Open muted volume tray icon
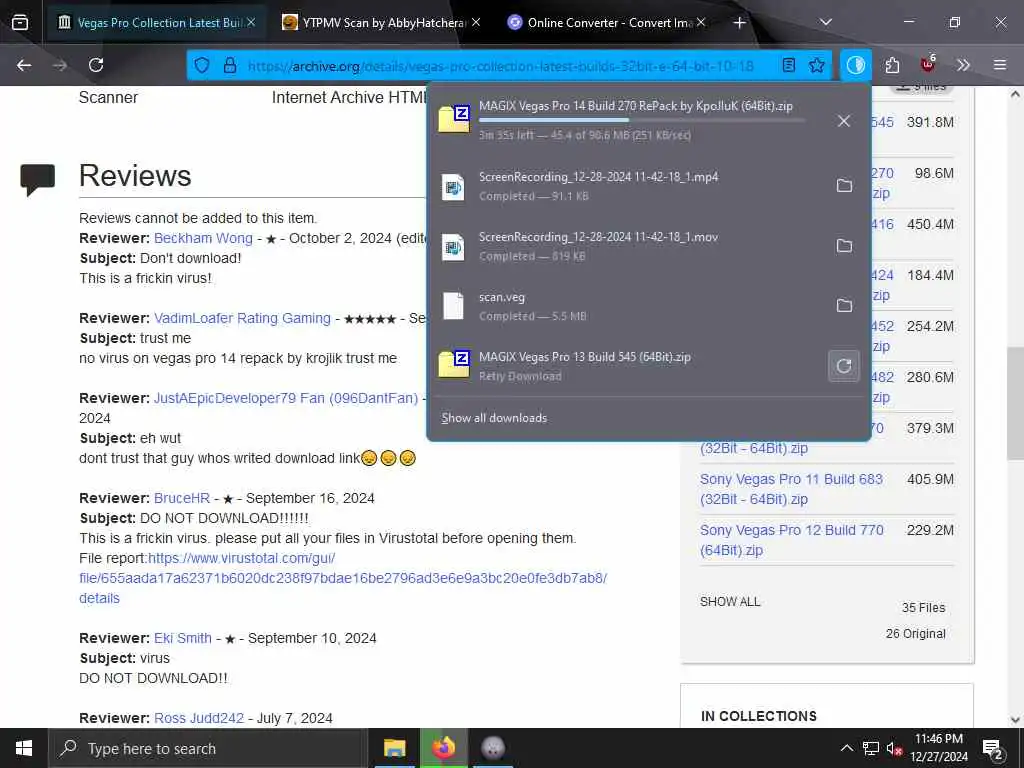Viewport: 1024px width, 768px height. (894, 748)
